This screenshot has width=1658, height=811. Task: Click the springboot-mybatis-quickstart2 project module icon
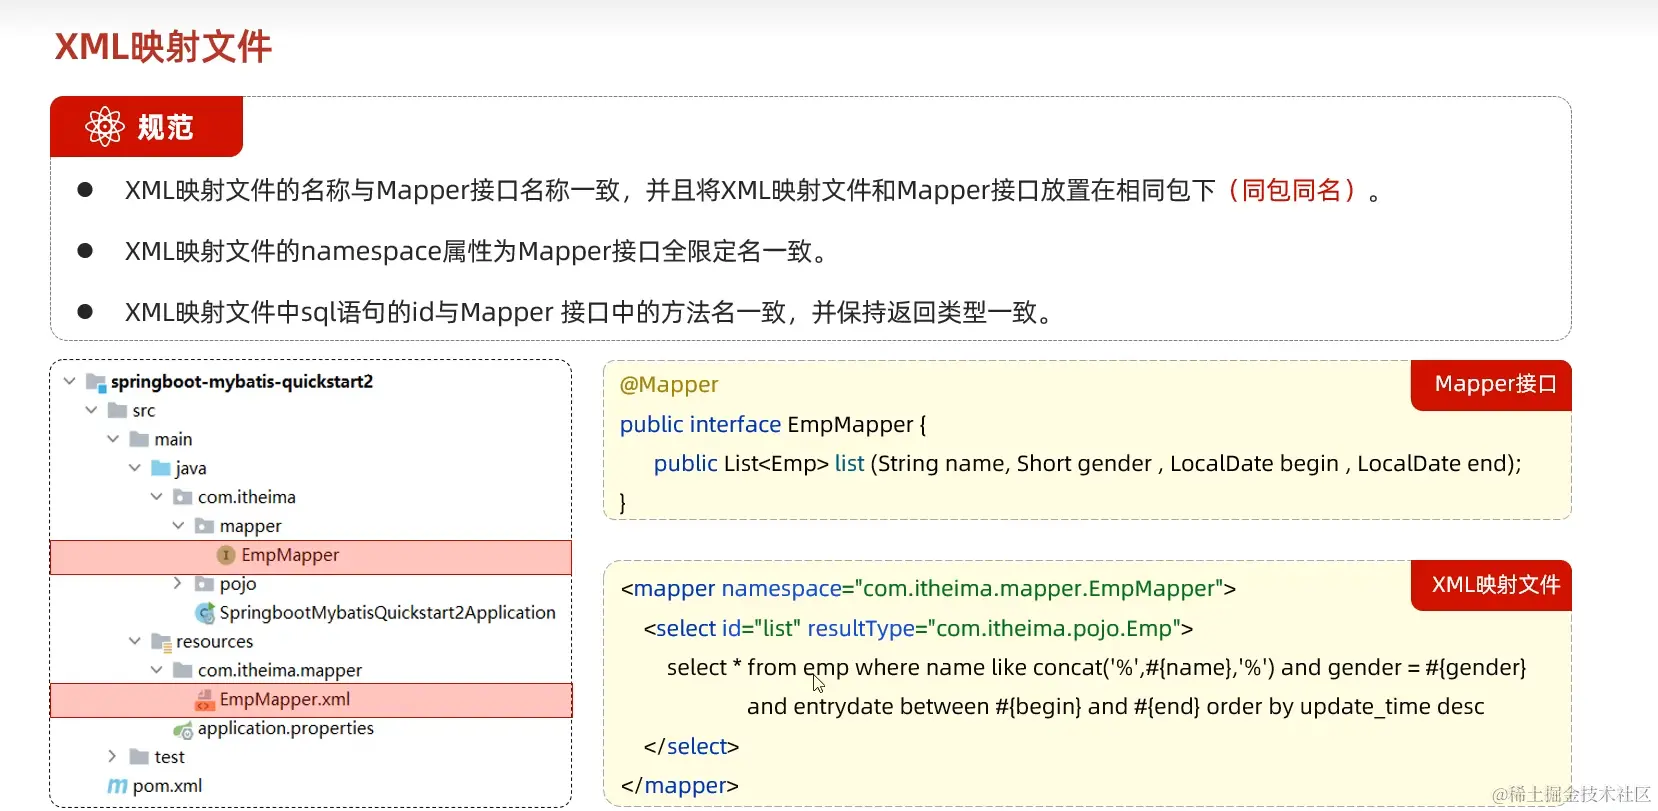click(96, 382)
